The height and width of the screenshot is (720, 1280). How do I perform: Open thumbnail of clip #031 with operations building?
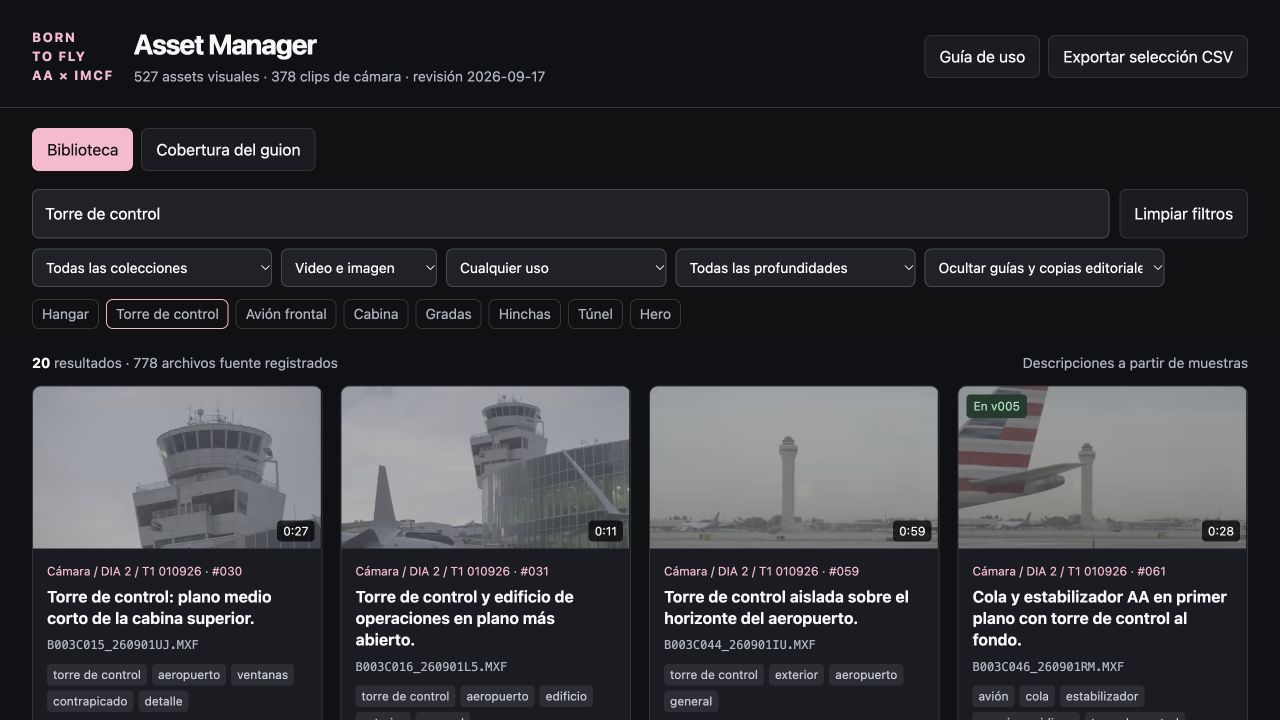(485, 468)
